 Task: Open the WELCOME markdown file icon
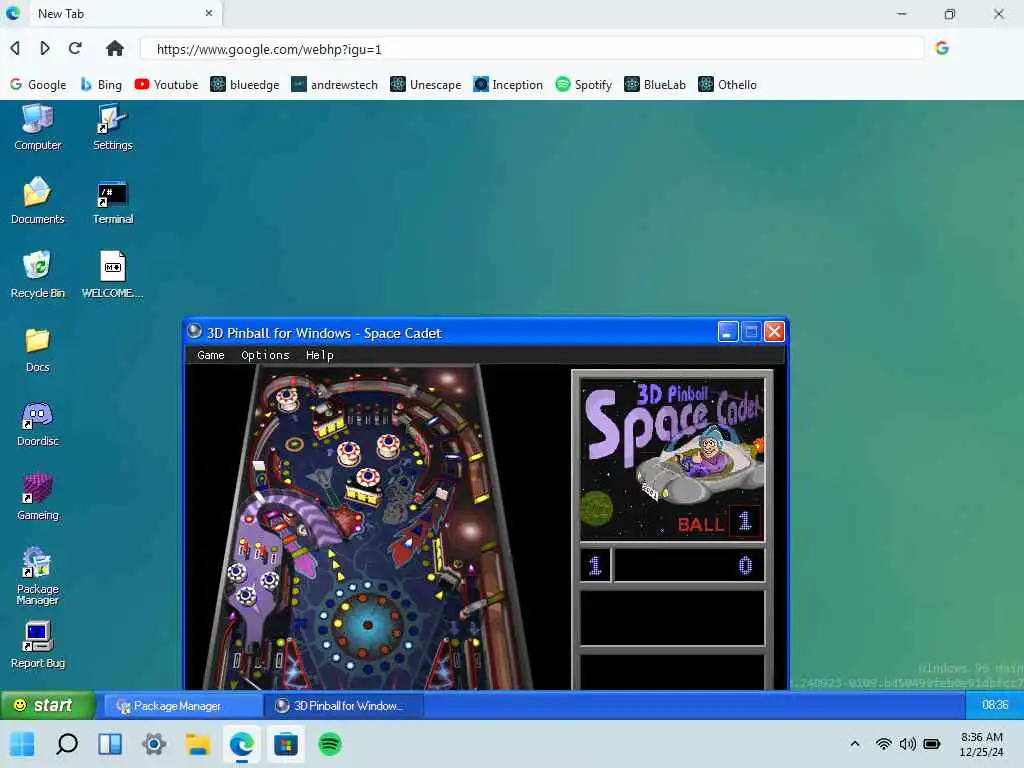[112, 275]
